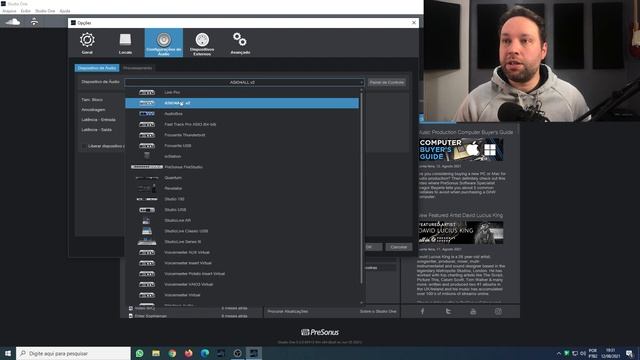Viewport: 640px width, 360px height.
Task: Open the Instagram icon in news panel
Action: click(498, 311)
